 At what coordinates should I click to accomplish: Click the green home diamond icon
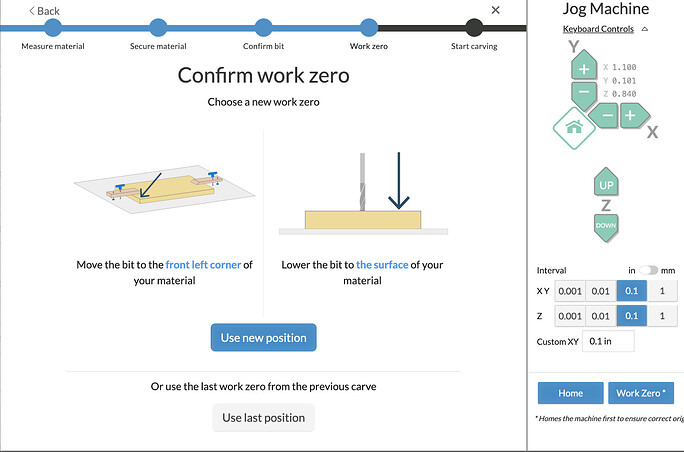coord(574,128)
